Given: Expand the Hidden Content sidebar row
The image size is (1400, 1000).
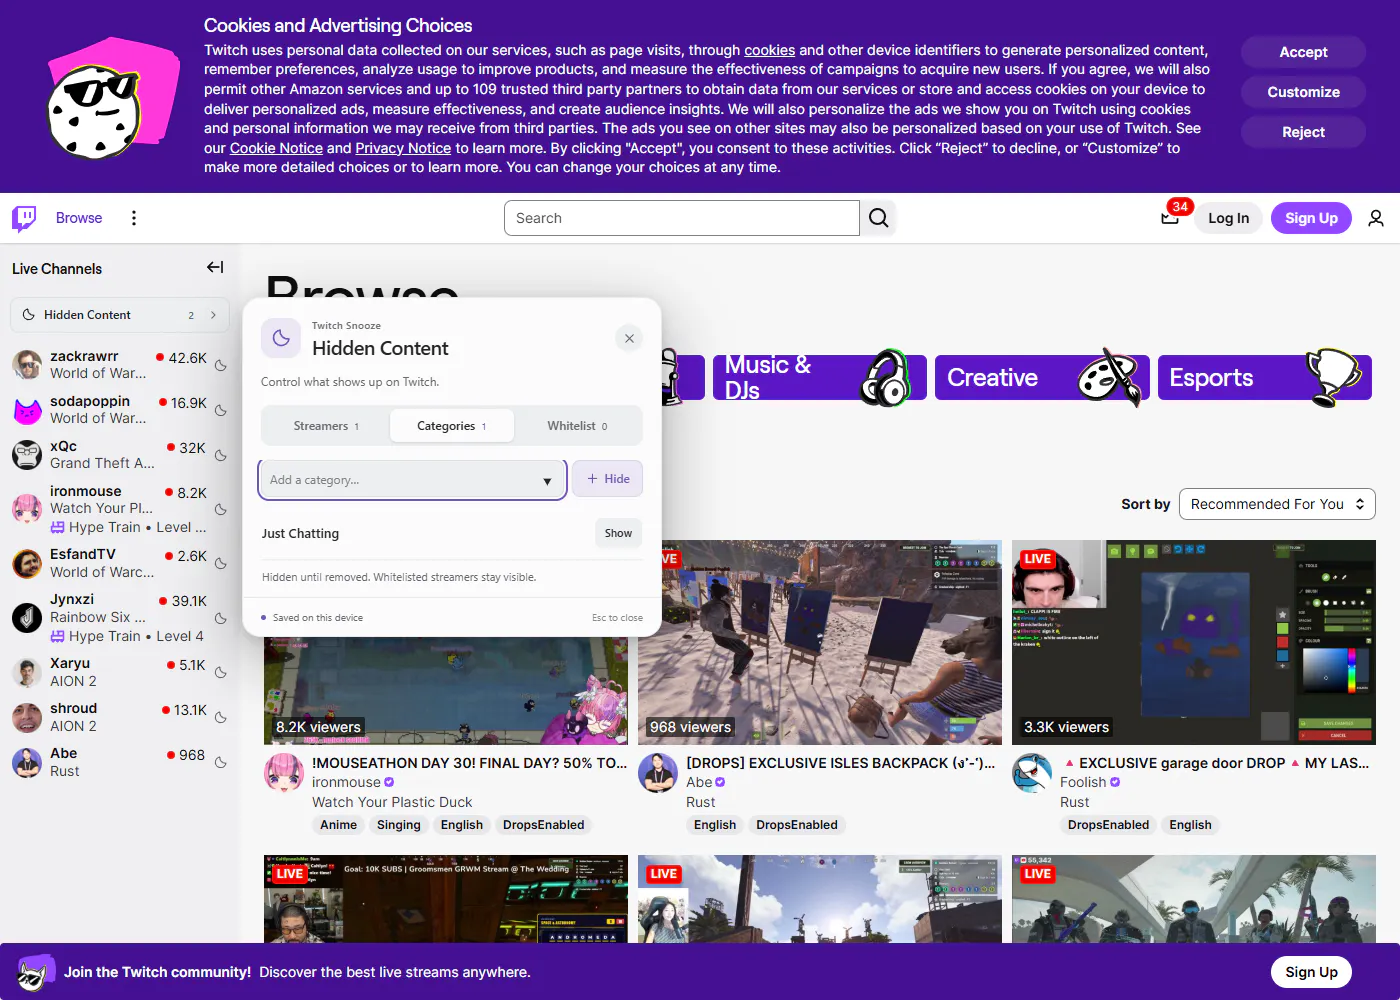Looking at the screenshot, I should point(119,315).
